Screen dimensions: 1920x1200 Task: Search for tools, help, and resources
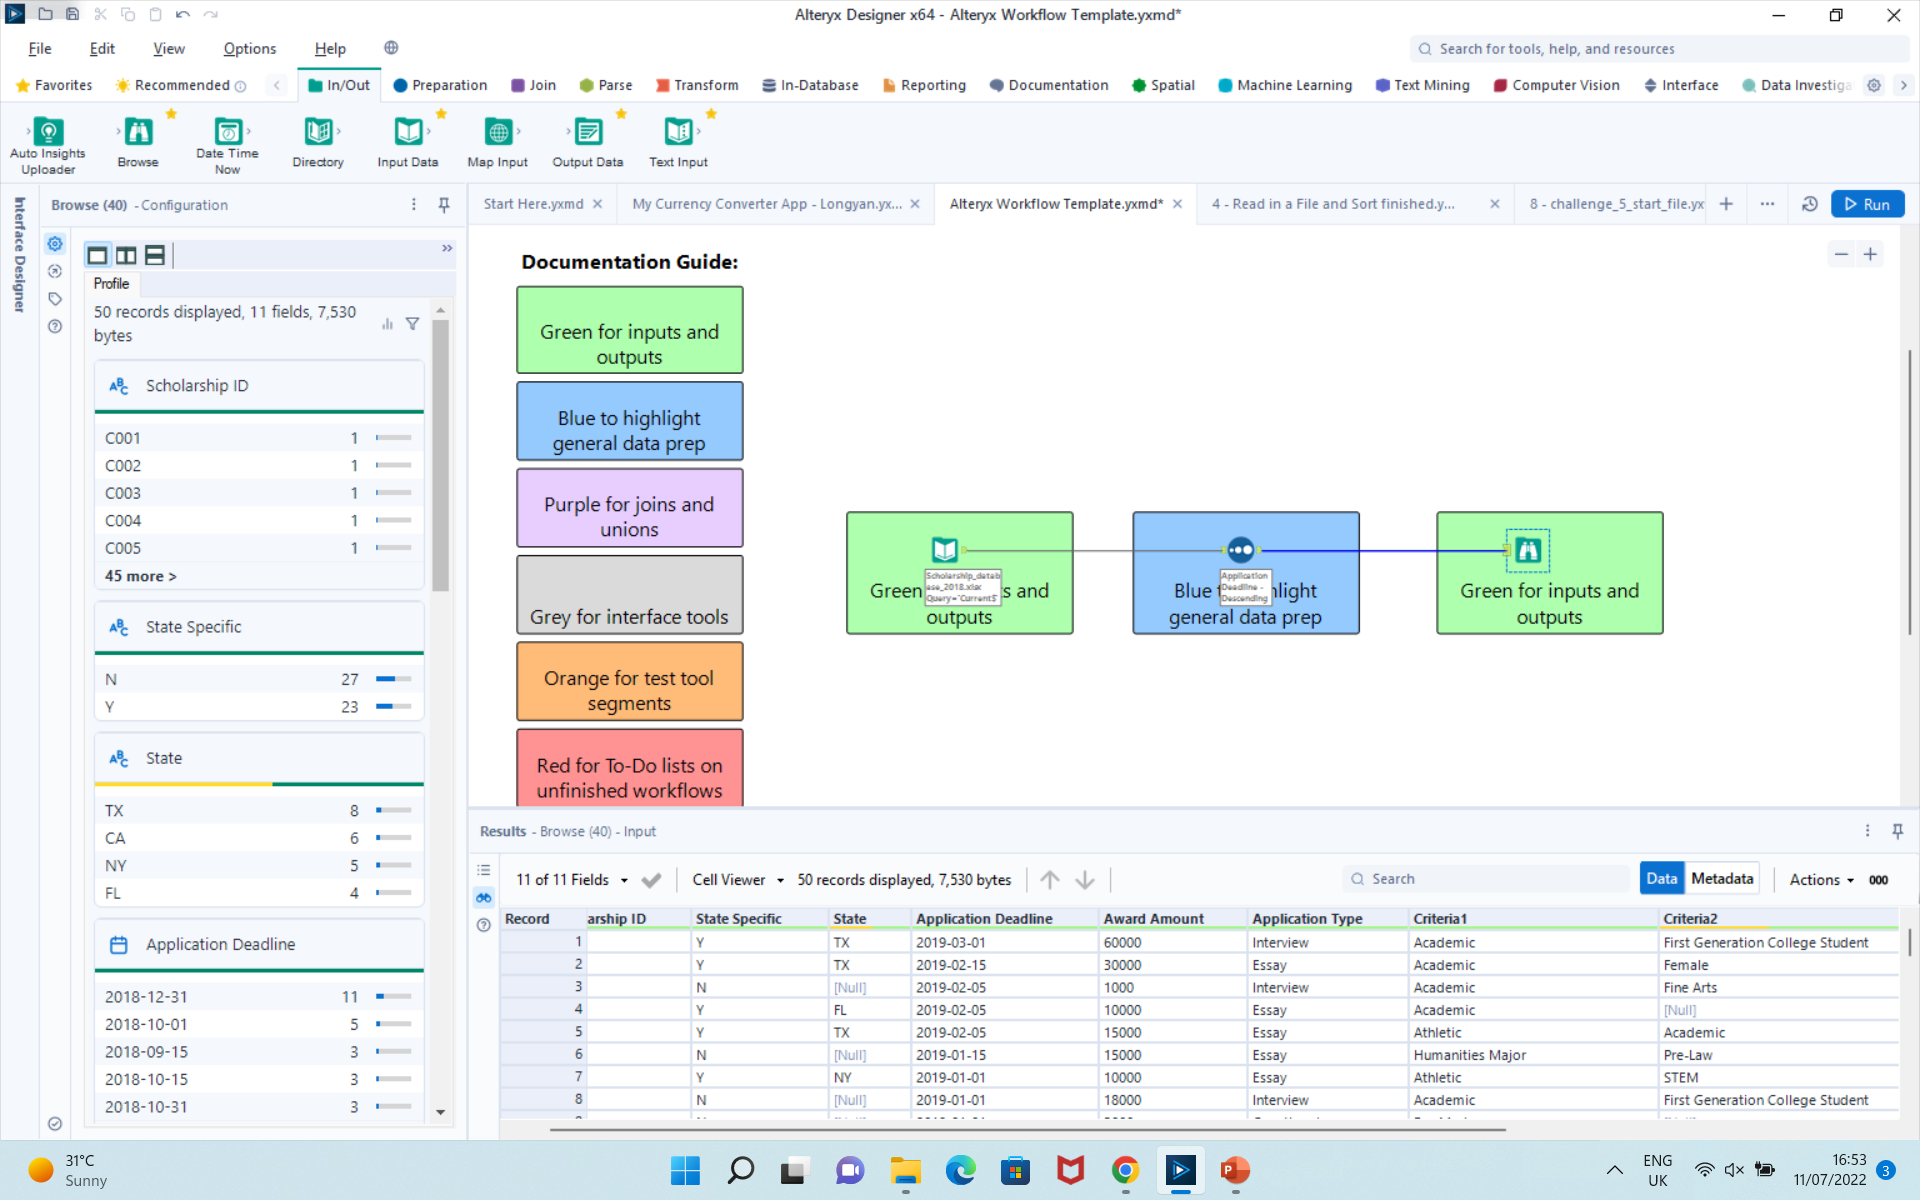pyautogui.click(x=1659, y=49)
